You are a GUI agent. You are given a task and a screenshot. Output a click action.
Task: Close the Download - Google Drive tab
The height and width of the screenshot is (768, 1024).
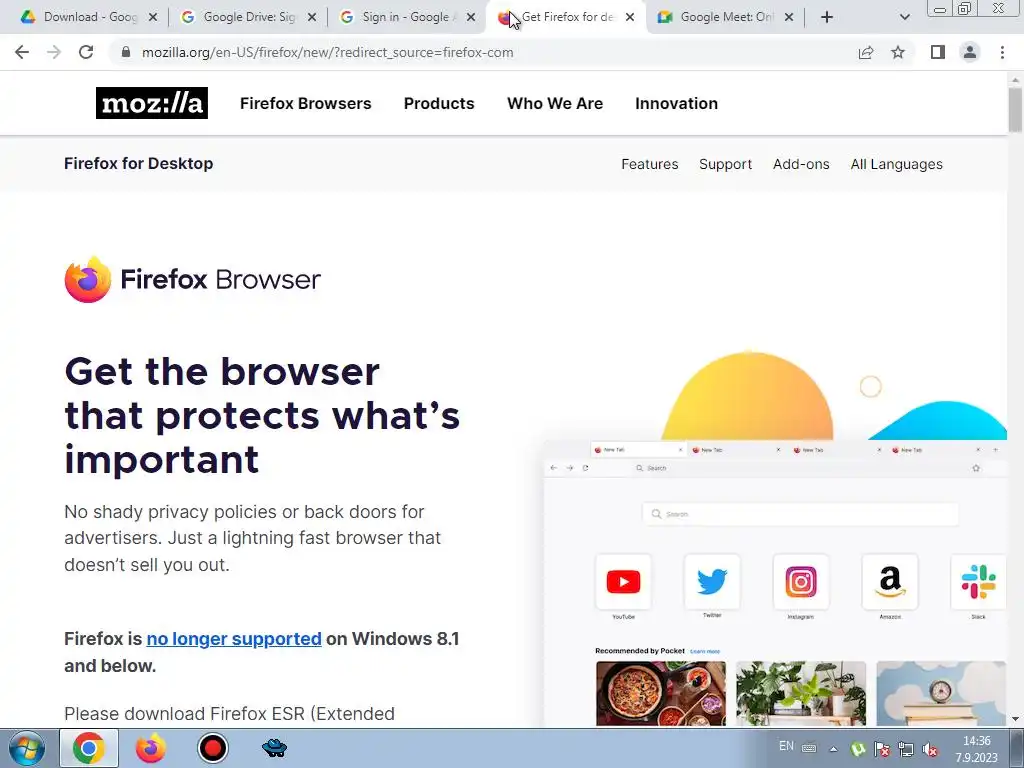pos(153,17)
